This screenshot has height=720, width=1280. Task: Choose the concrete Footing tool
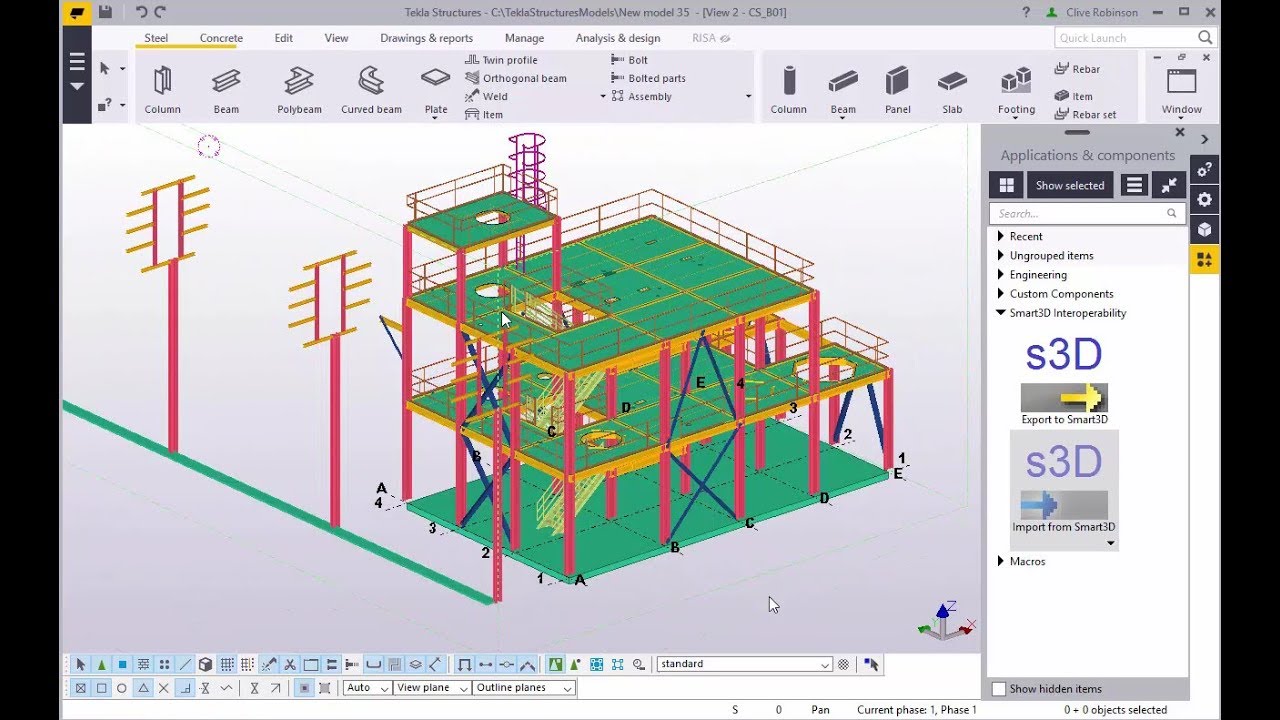[x=1016, y=90]
